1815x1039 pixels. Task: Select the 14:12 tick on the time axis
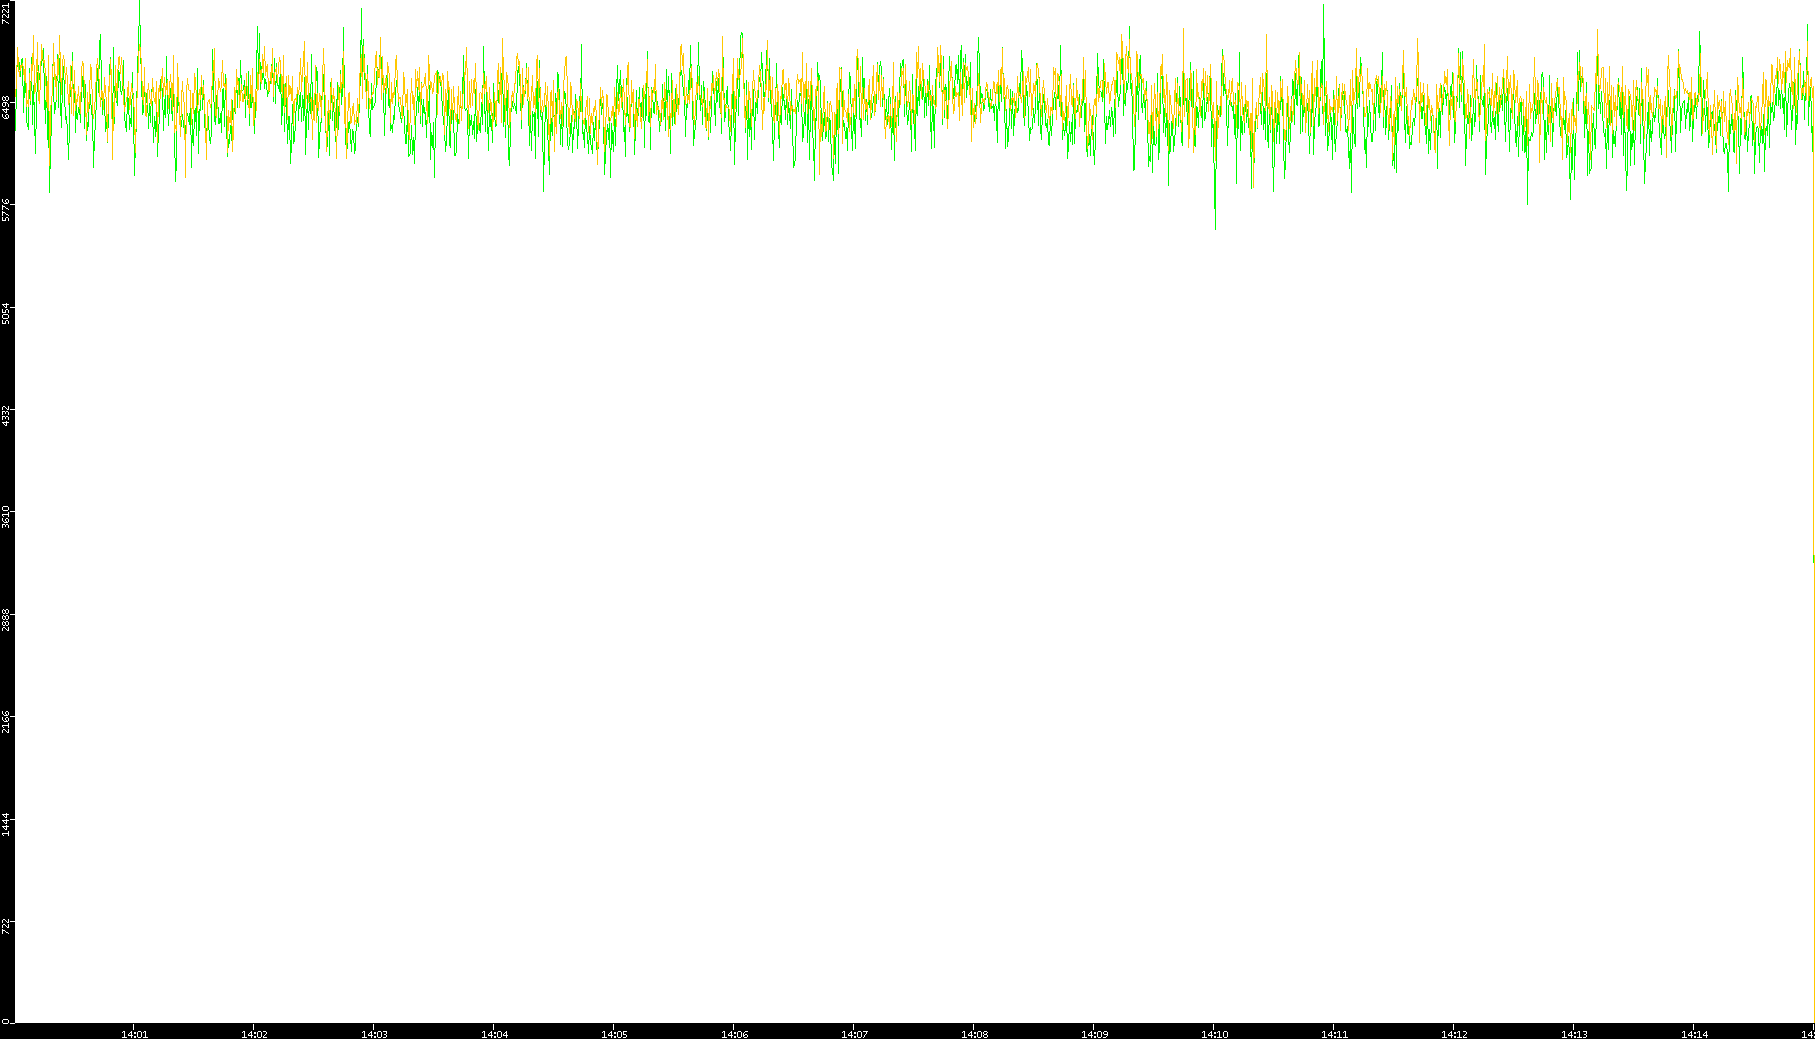(x=1454, y=1034)
